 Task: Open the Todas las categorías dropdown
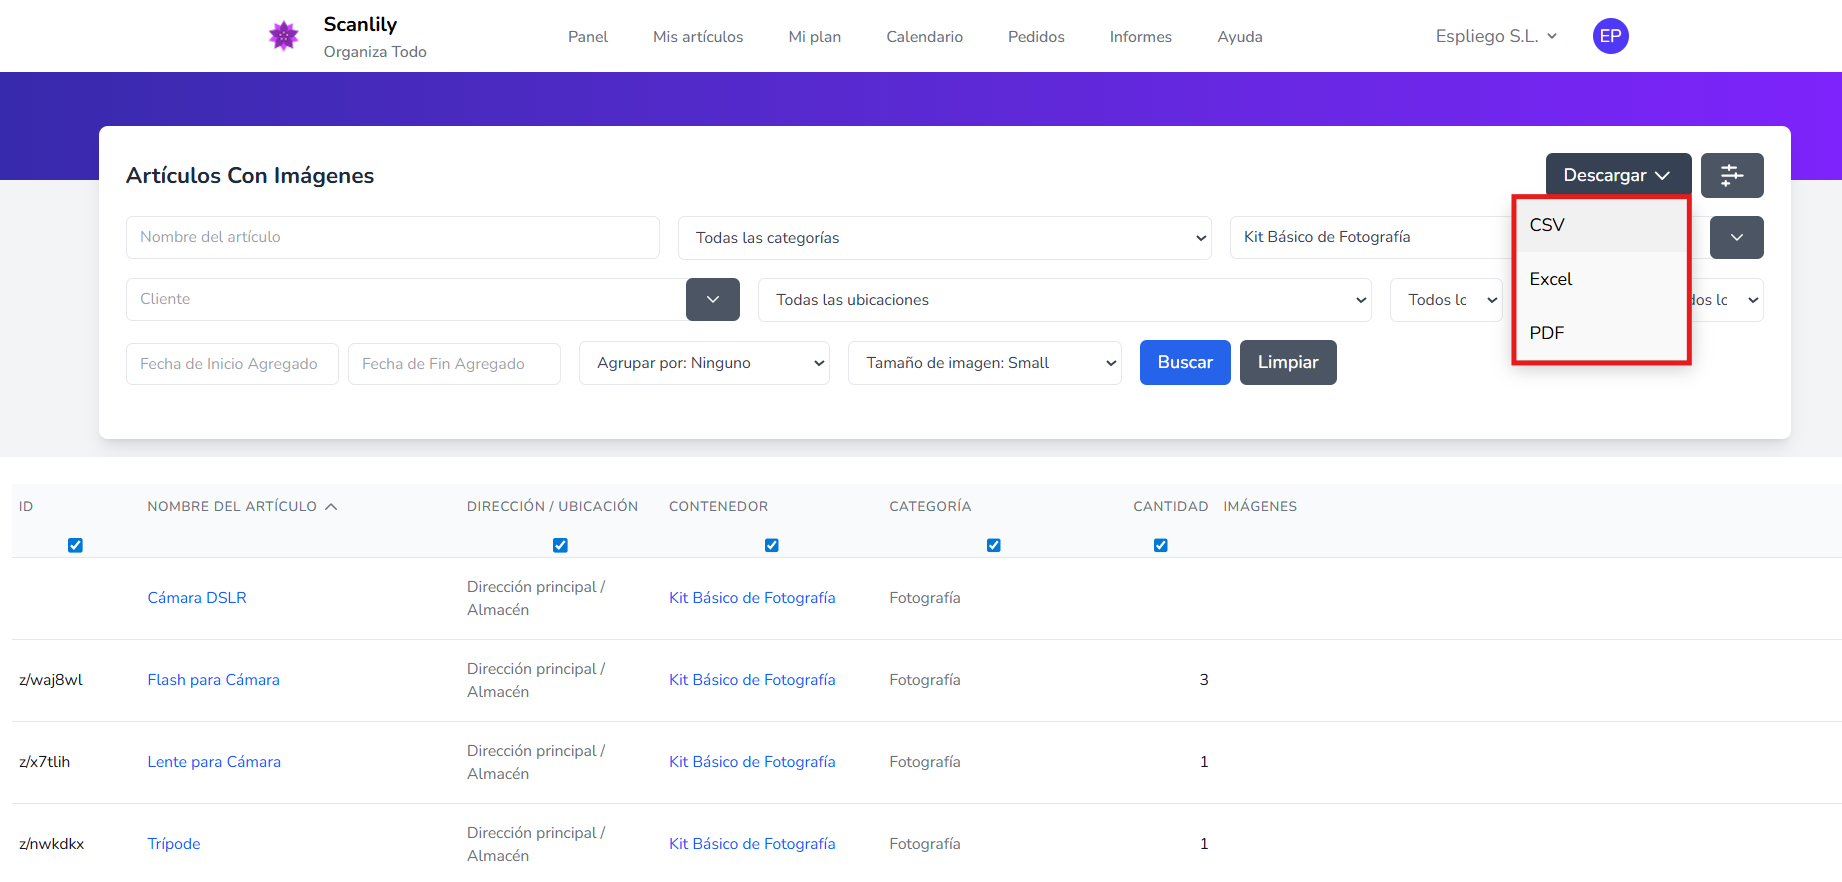944,238
